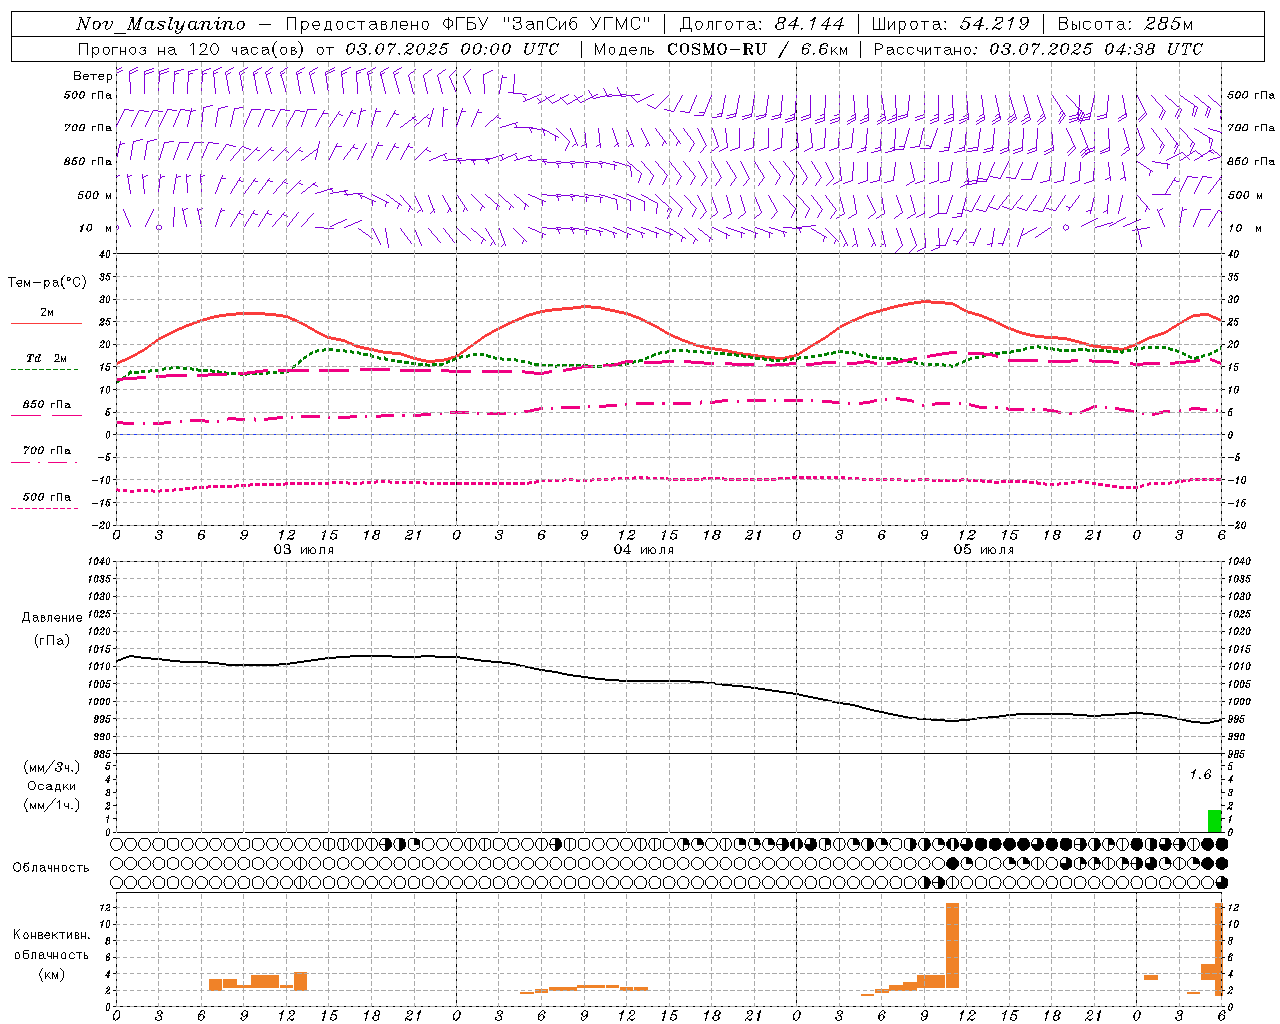
Task: Click tallest orange convective bar on 05 июля
Action: point(952,945)
